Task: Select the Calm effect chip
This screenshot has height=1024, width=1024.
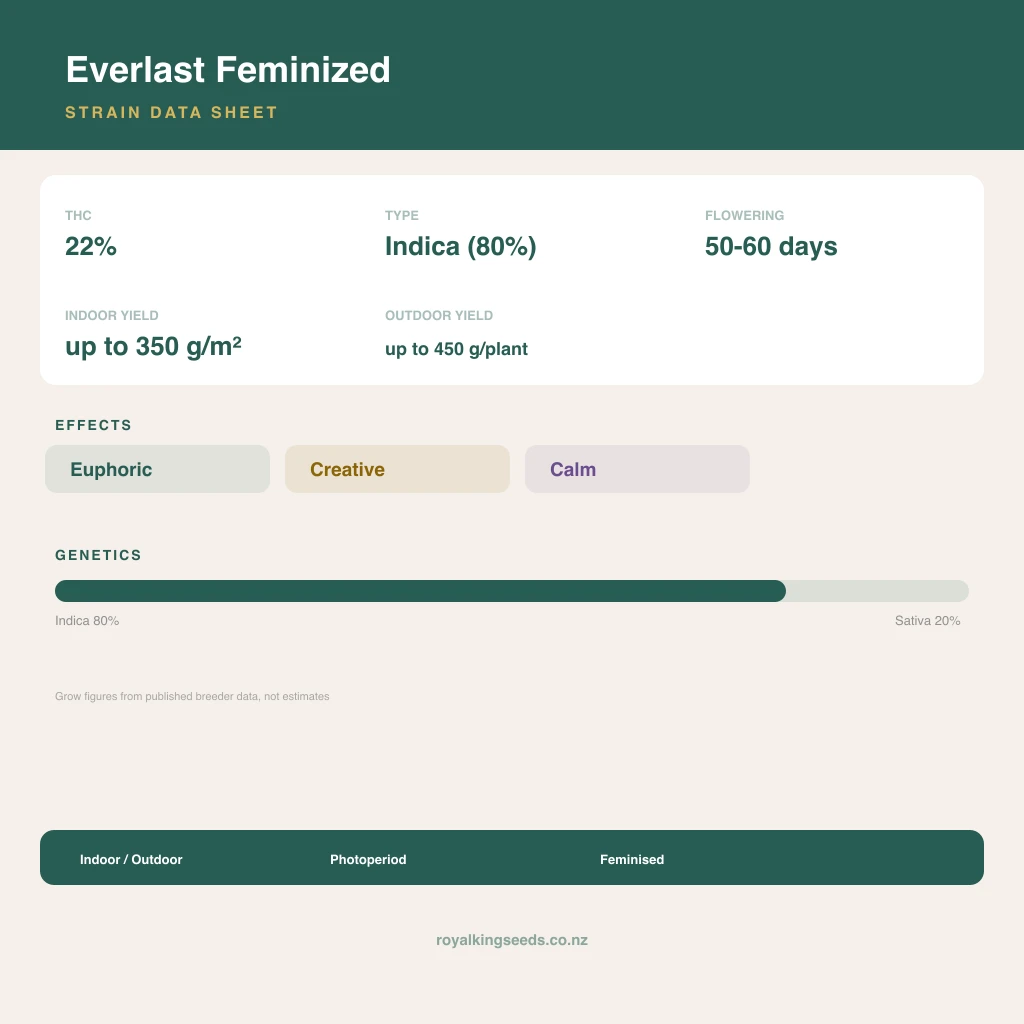Action: click(637, 469)
